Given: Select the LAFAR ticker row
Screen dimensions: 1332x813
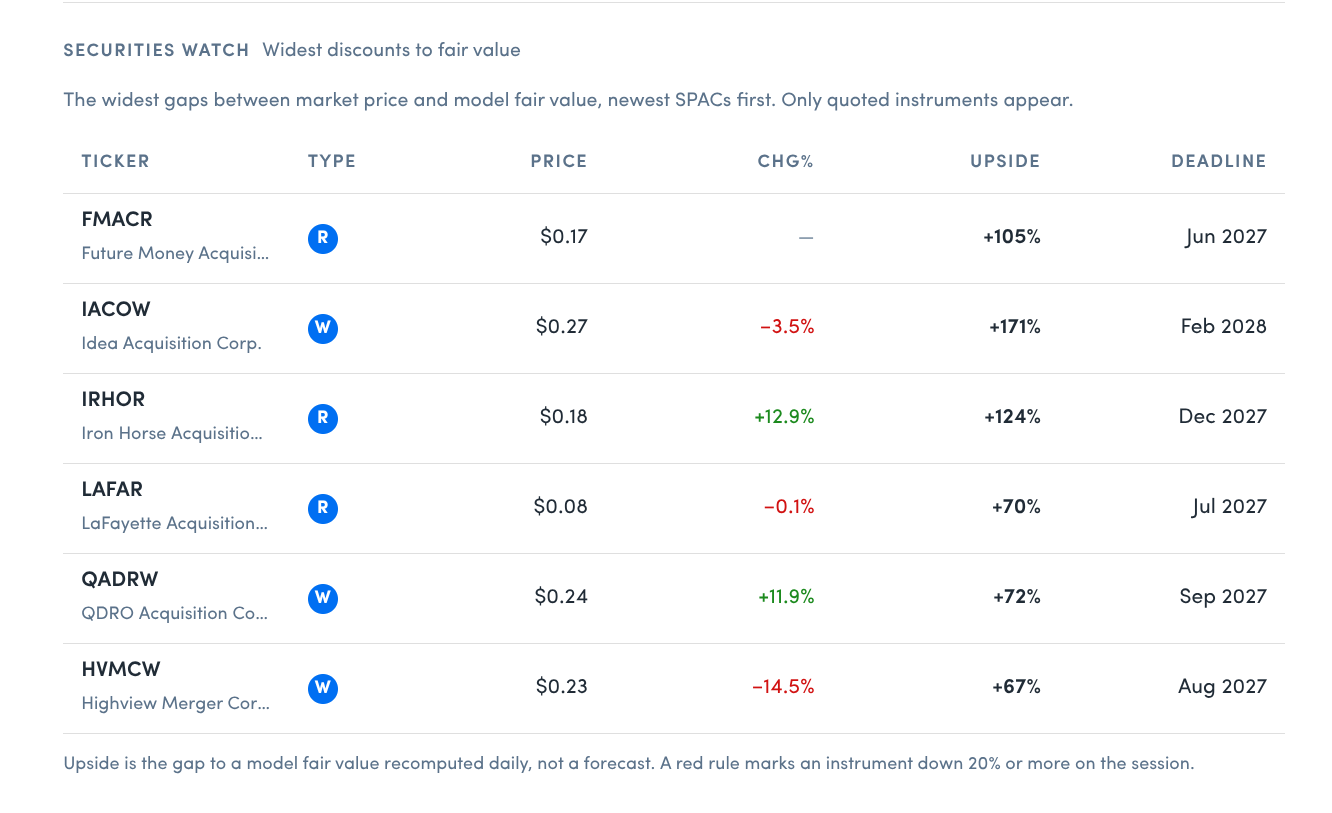Looking at the screenshot, I should pos(674,509).
